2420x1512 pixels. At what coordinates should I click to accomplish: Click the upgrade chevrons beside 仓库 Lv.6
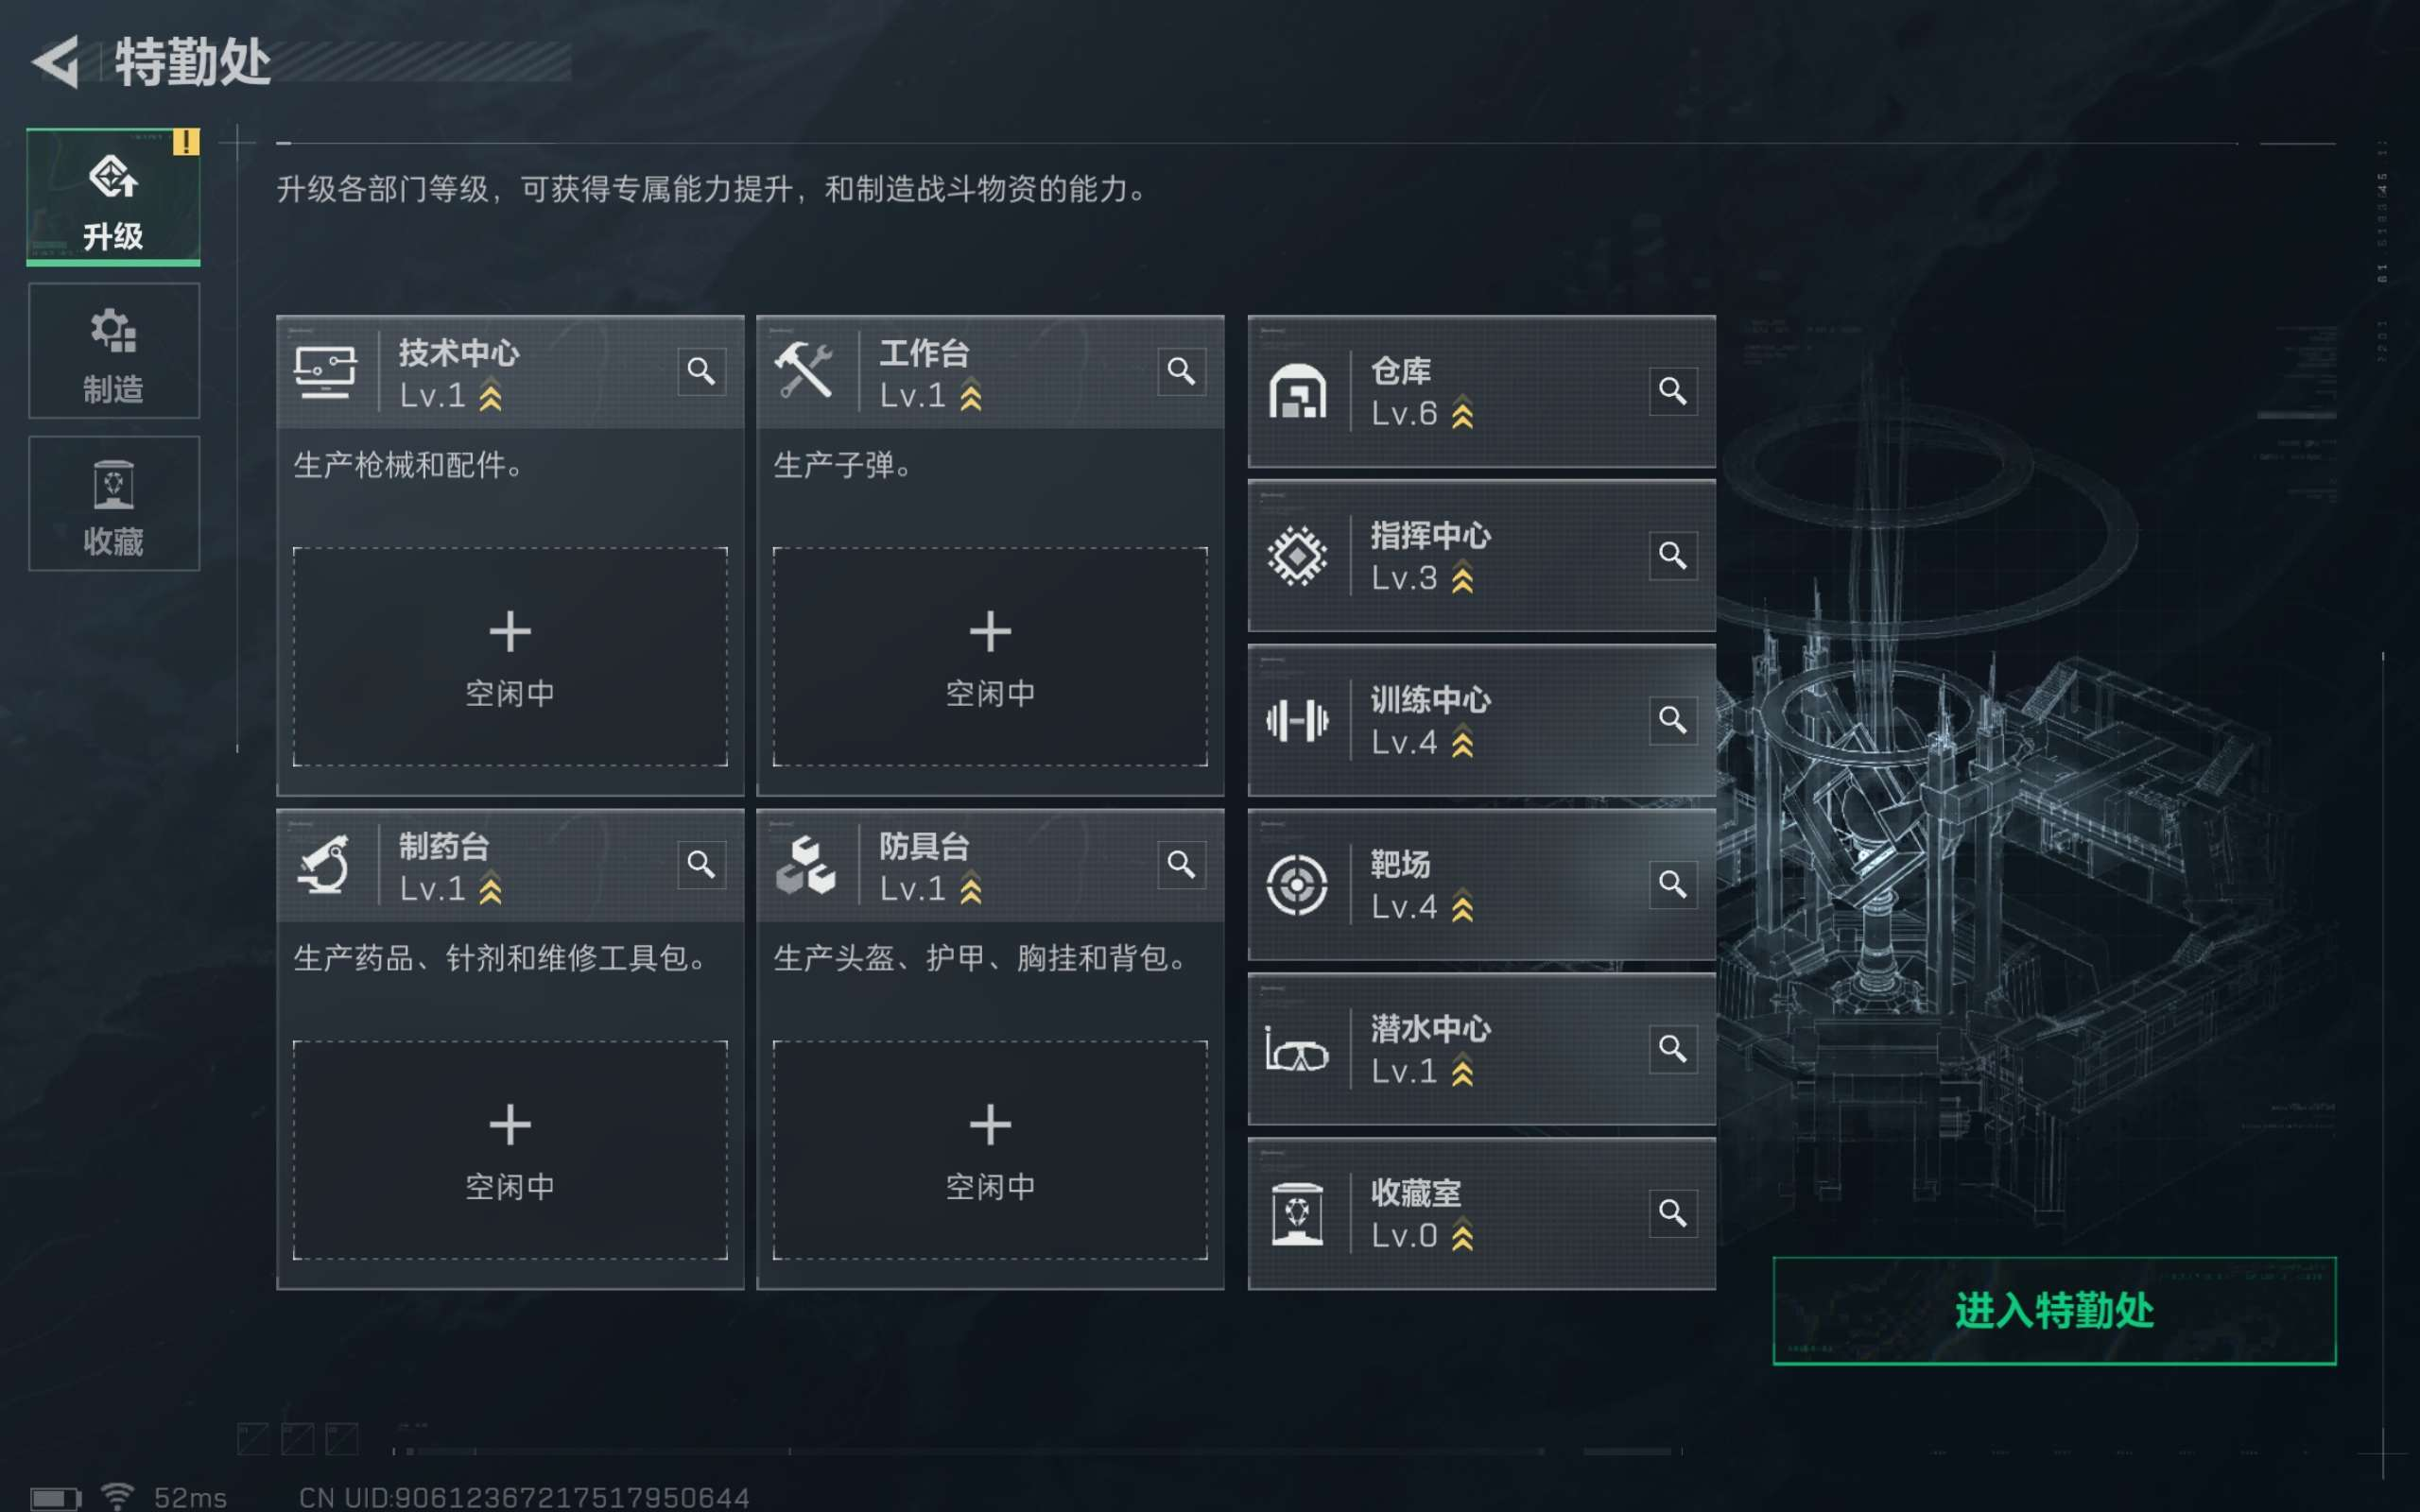[1462, 413]
